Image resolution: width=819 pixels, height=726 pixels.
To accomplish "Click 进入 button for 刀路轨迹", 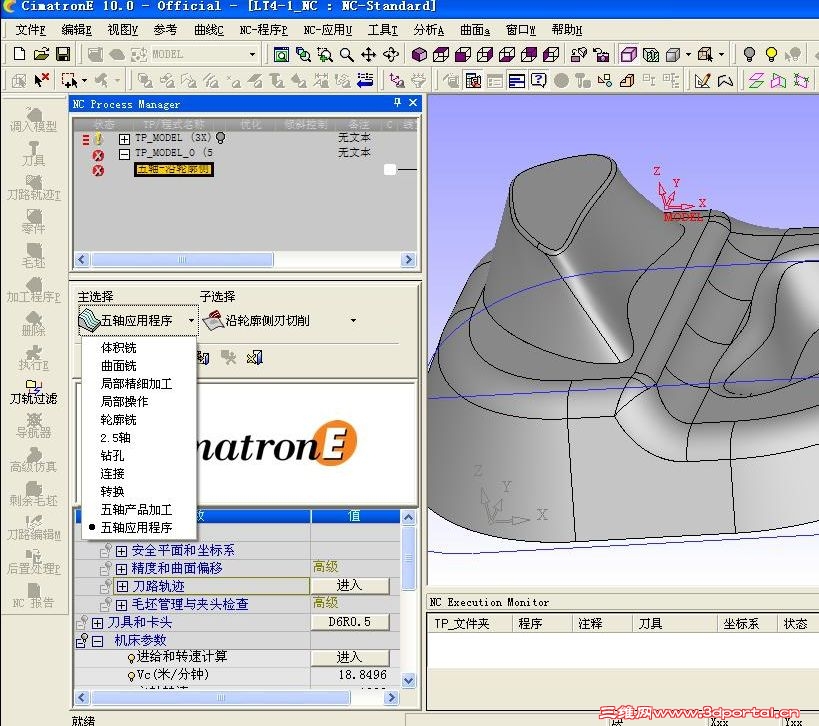I will (350, 586).
